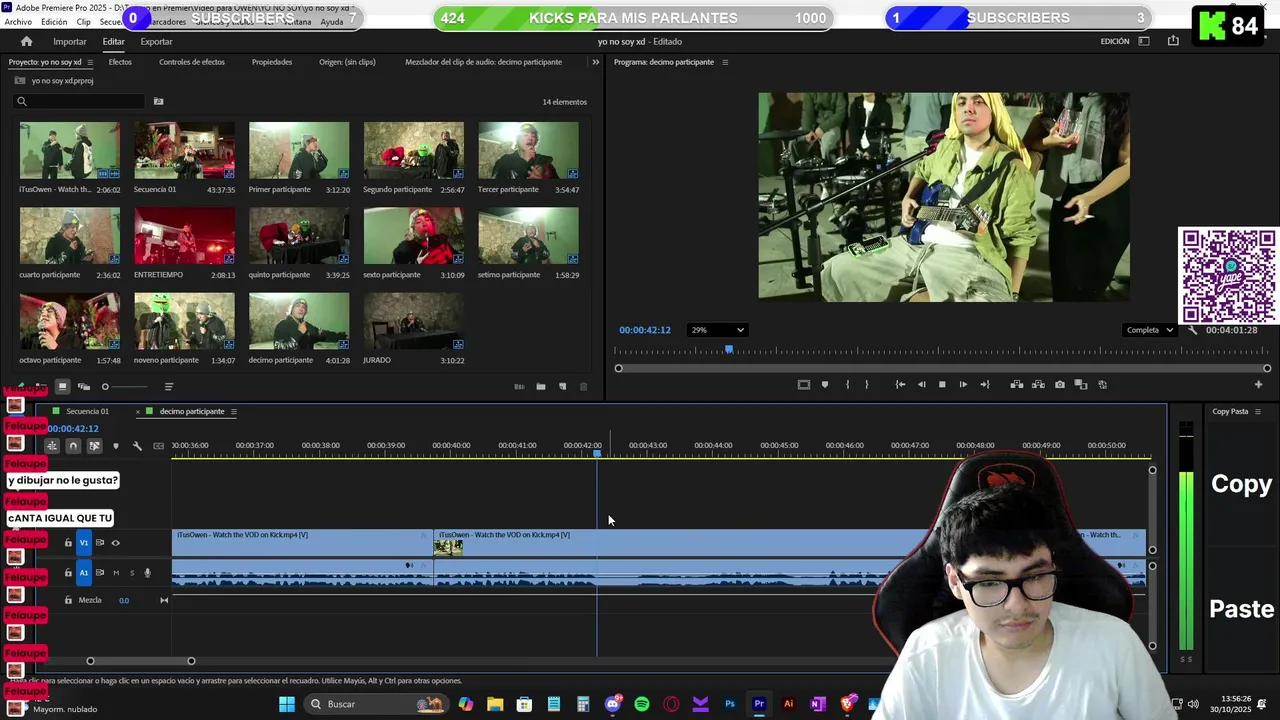Screen dimensions: 1280x720
Task: Toggle safe margins in Program monitor
Action: point(803,384)
